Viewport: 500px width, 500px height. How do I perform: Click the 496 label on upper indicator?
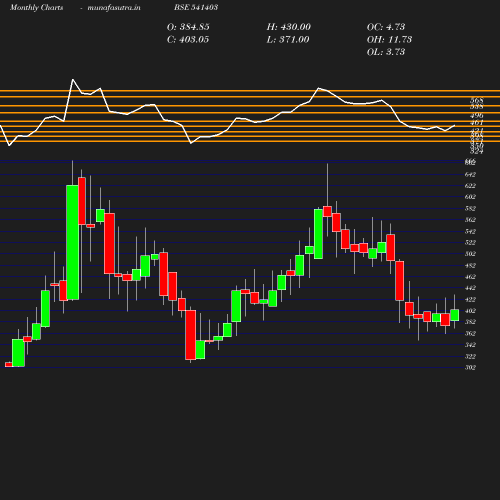(x=477, y=116)
